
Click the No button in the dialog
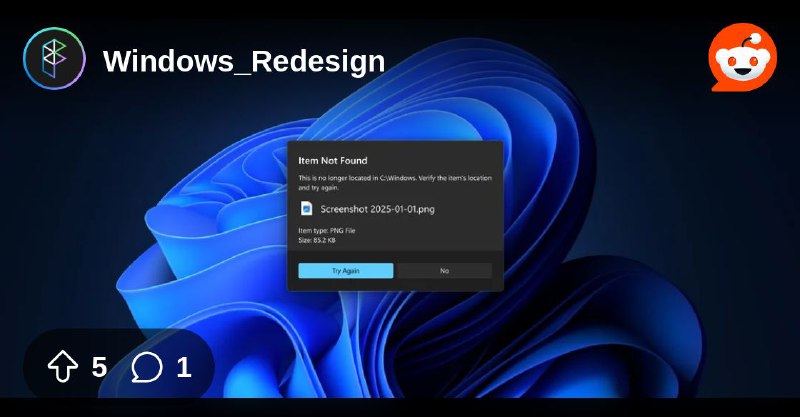pos(444,271)
